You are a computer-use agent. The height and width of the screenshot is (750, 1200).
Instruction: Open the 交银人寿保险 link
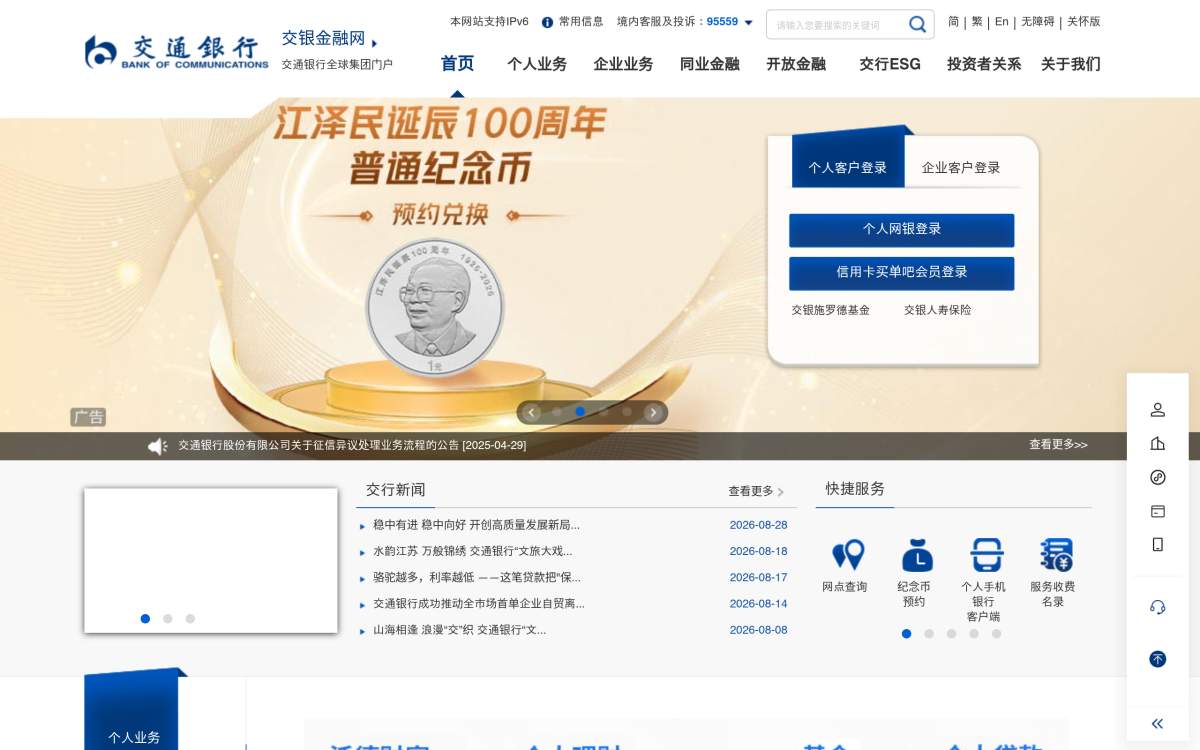click(x=938, y=310)
